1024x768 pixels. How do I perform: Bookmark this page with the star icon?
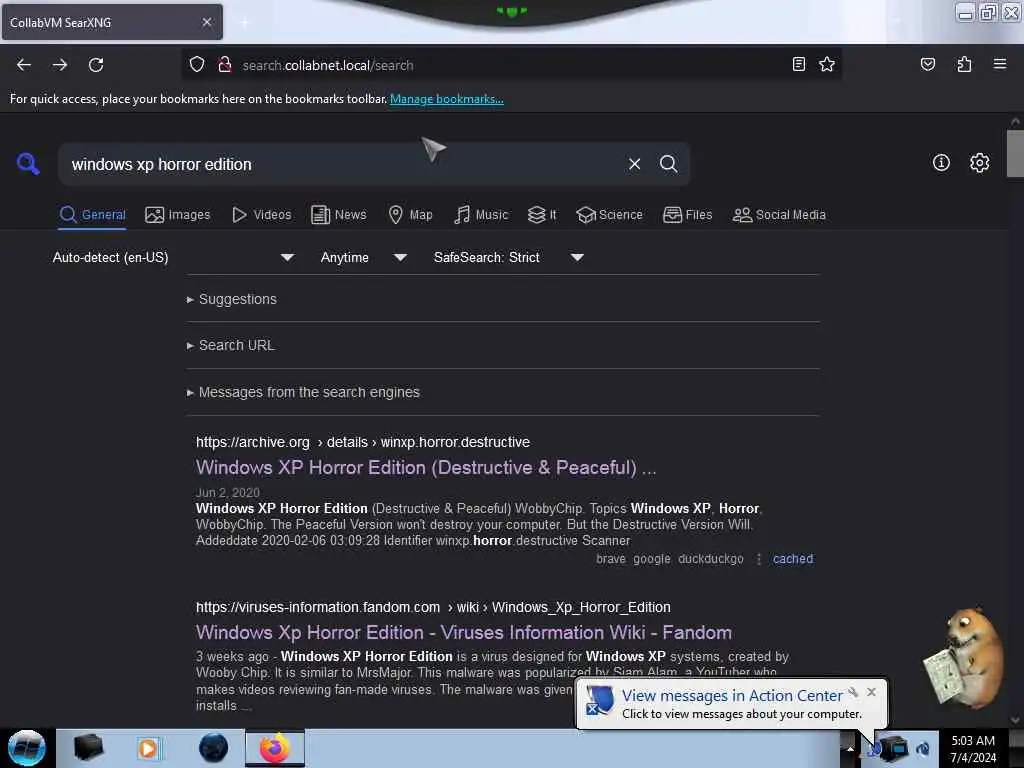[x=827, y=64]
